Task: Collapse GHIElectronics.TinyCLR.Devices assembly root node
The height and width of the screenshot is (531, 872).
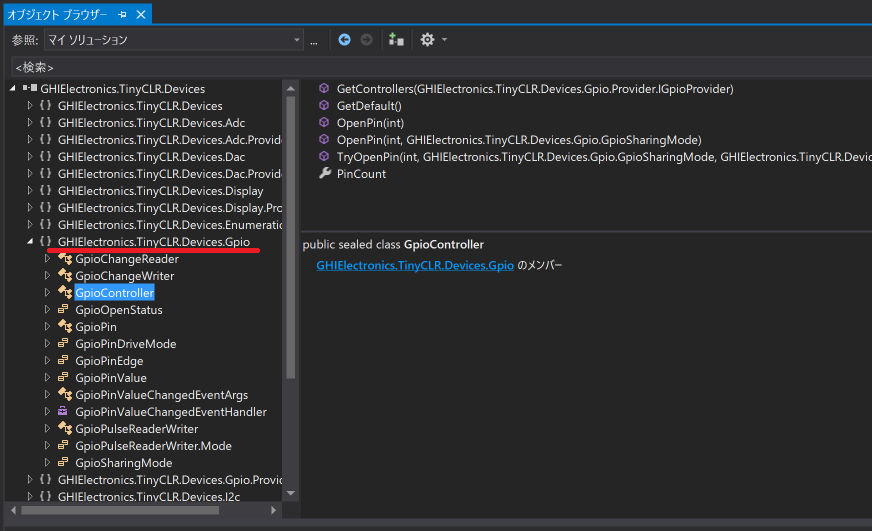Action: tap(13, 88)
